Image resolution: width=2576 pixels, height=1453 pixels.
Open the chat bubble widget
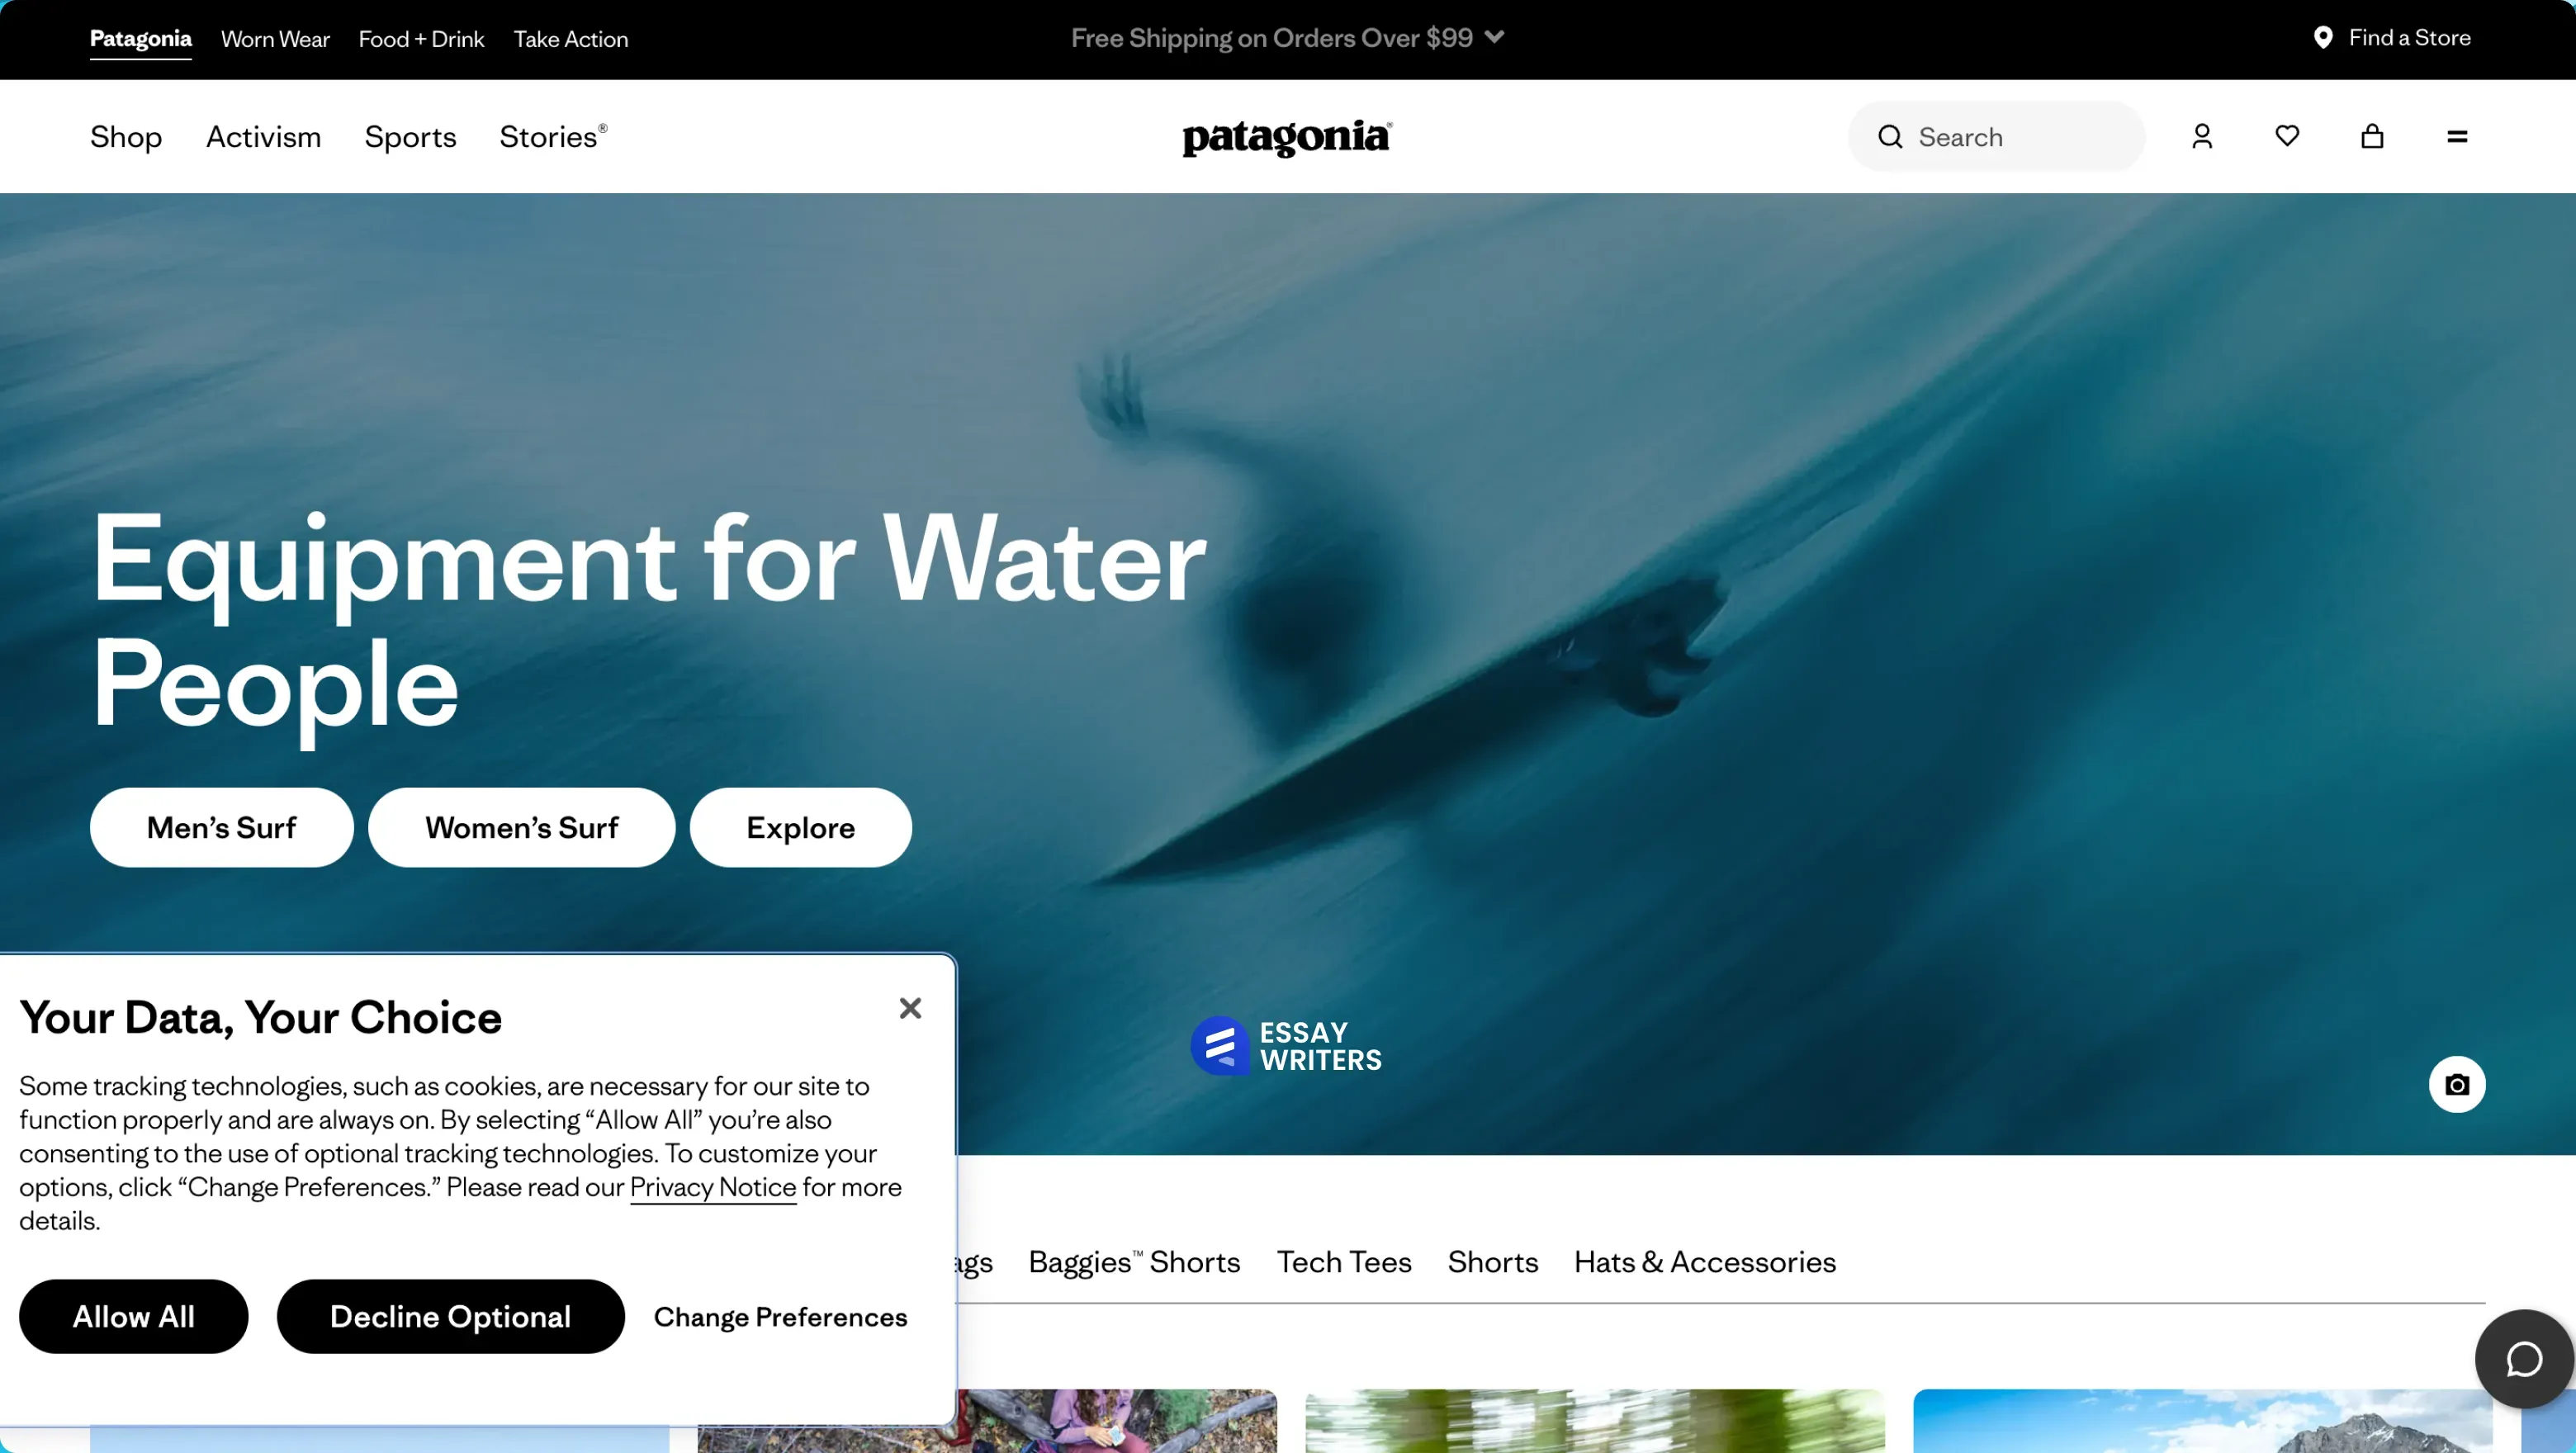[2524, 1359]
